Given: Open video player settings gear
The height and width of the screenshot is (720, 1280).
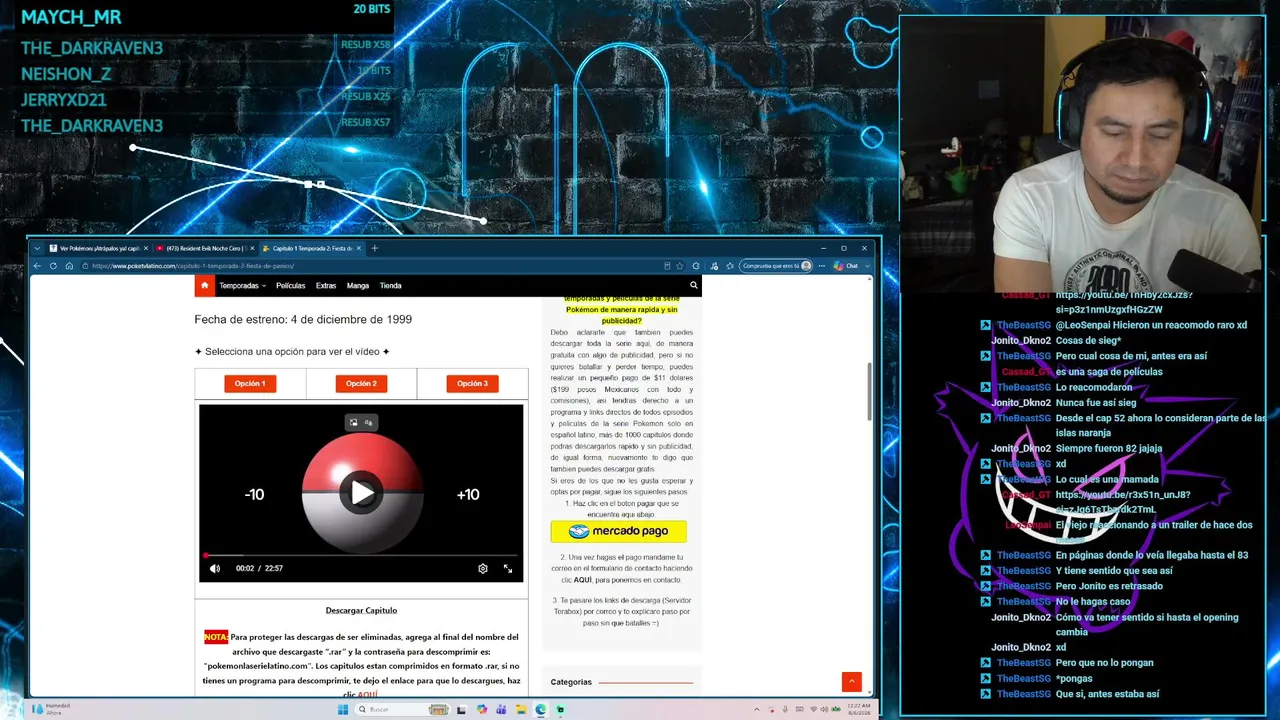Looking at the screenshot, I should (x=483, y=568).
